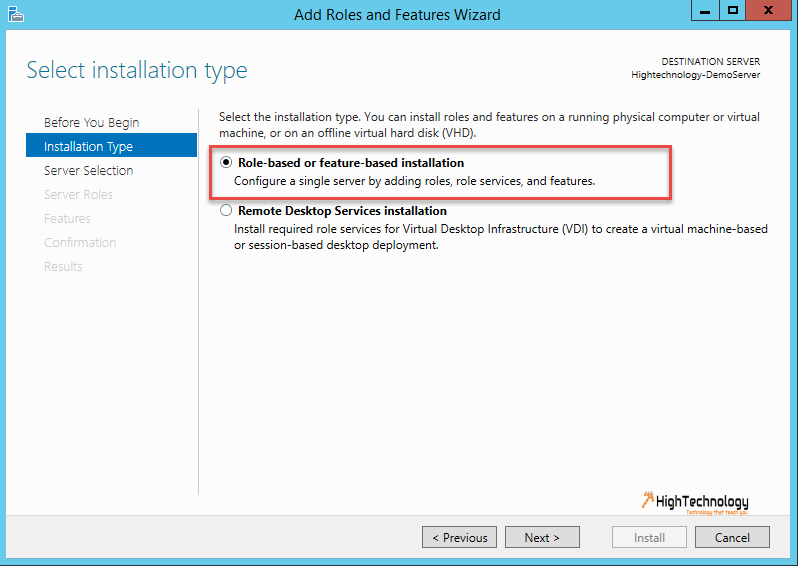Click the Results step in sidebar
The image size is (798, 566).
tap(63, 266)
